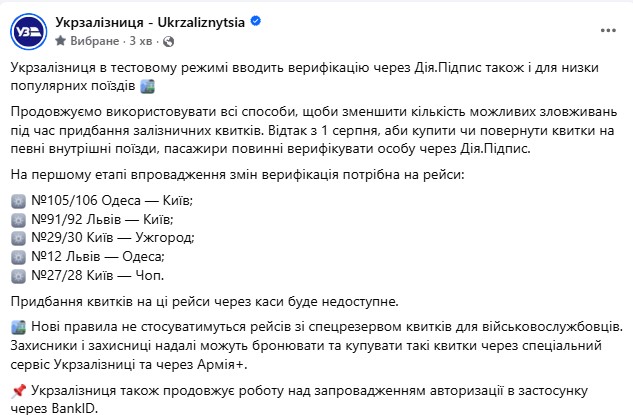Image resolution: width=633 pixels, height=415 pixels.
Task: Click the red pushpin emoji near the BankID paragraph
Action: pos(19,389)
